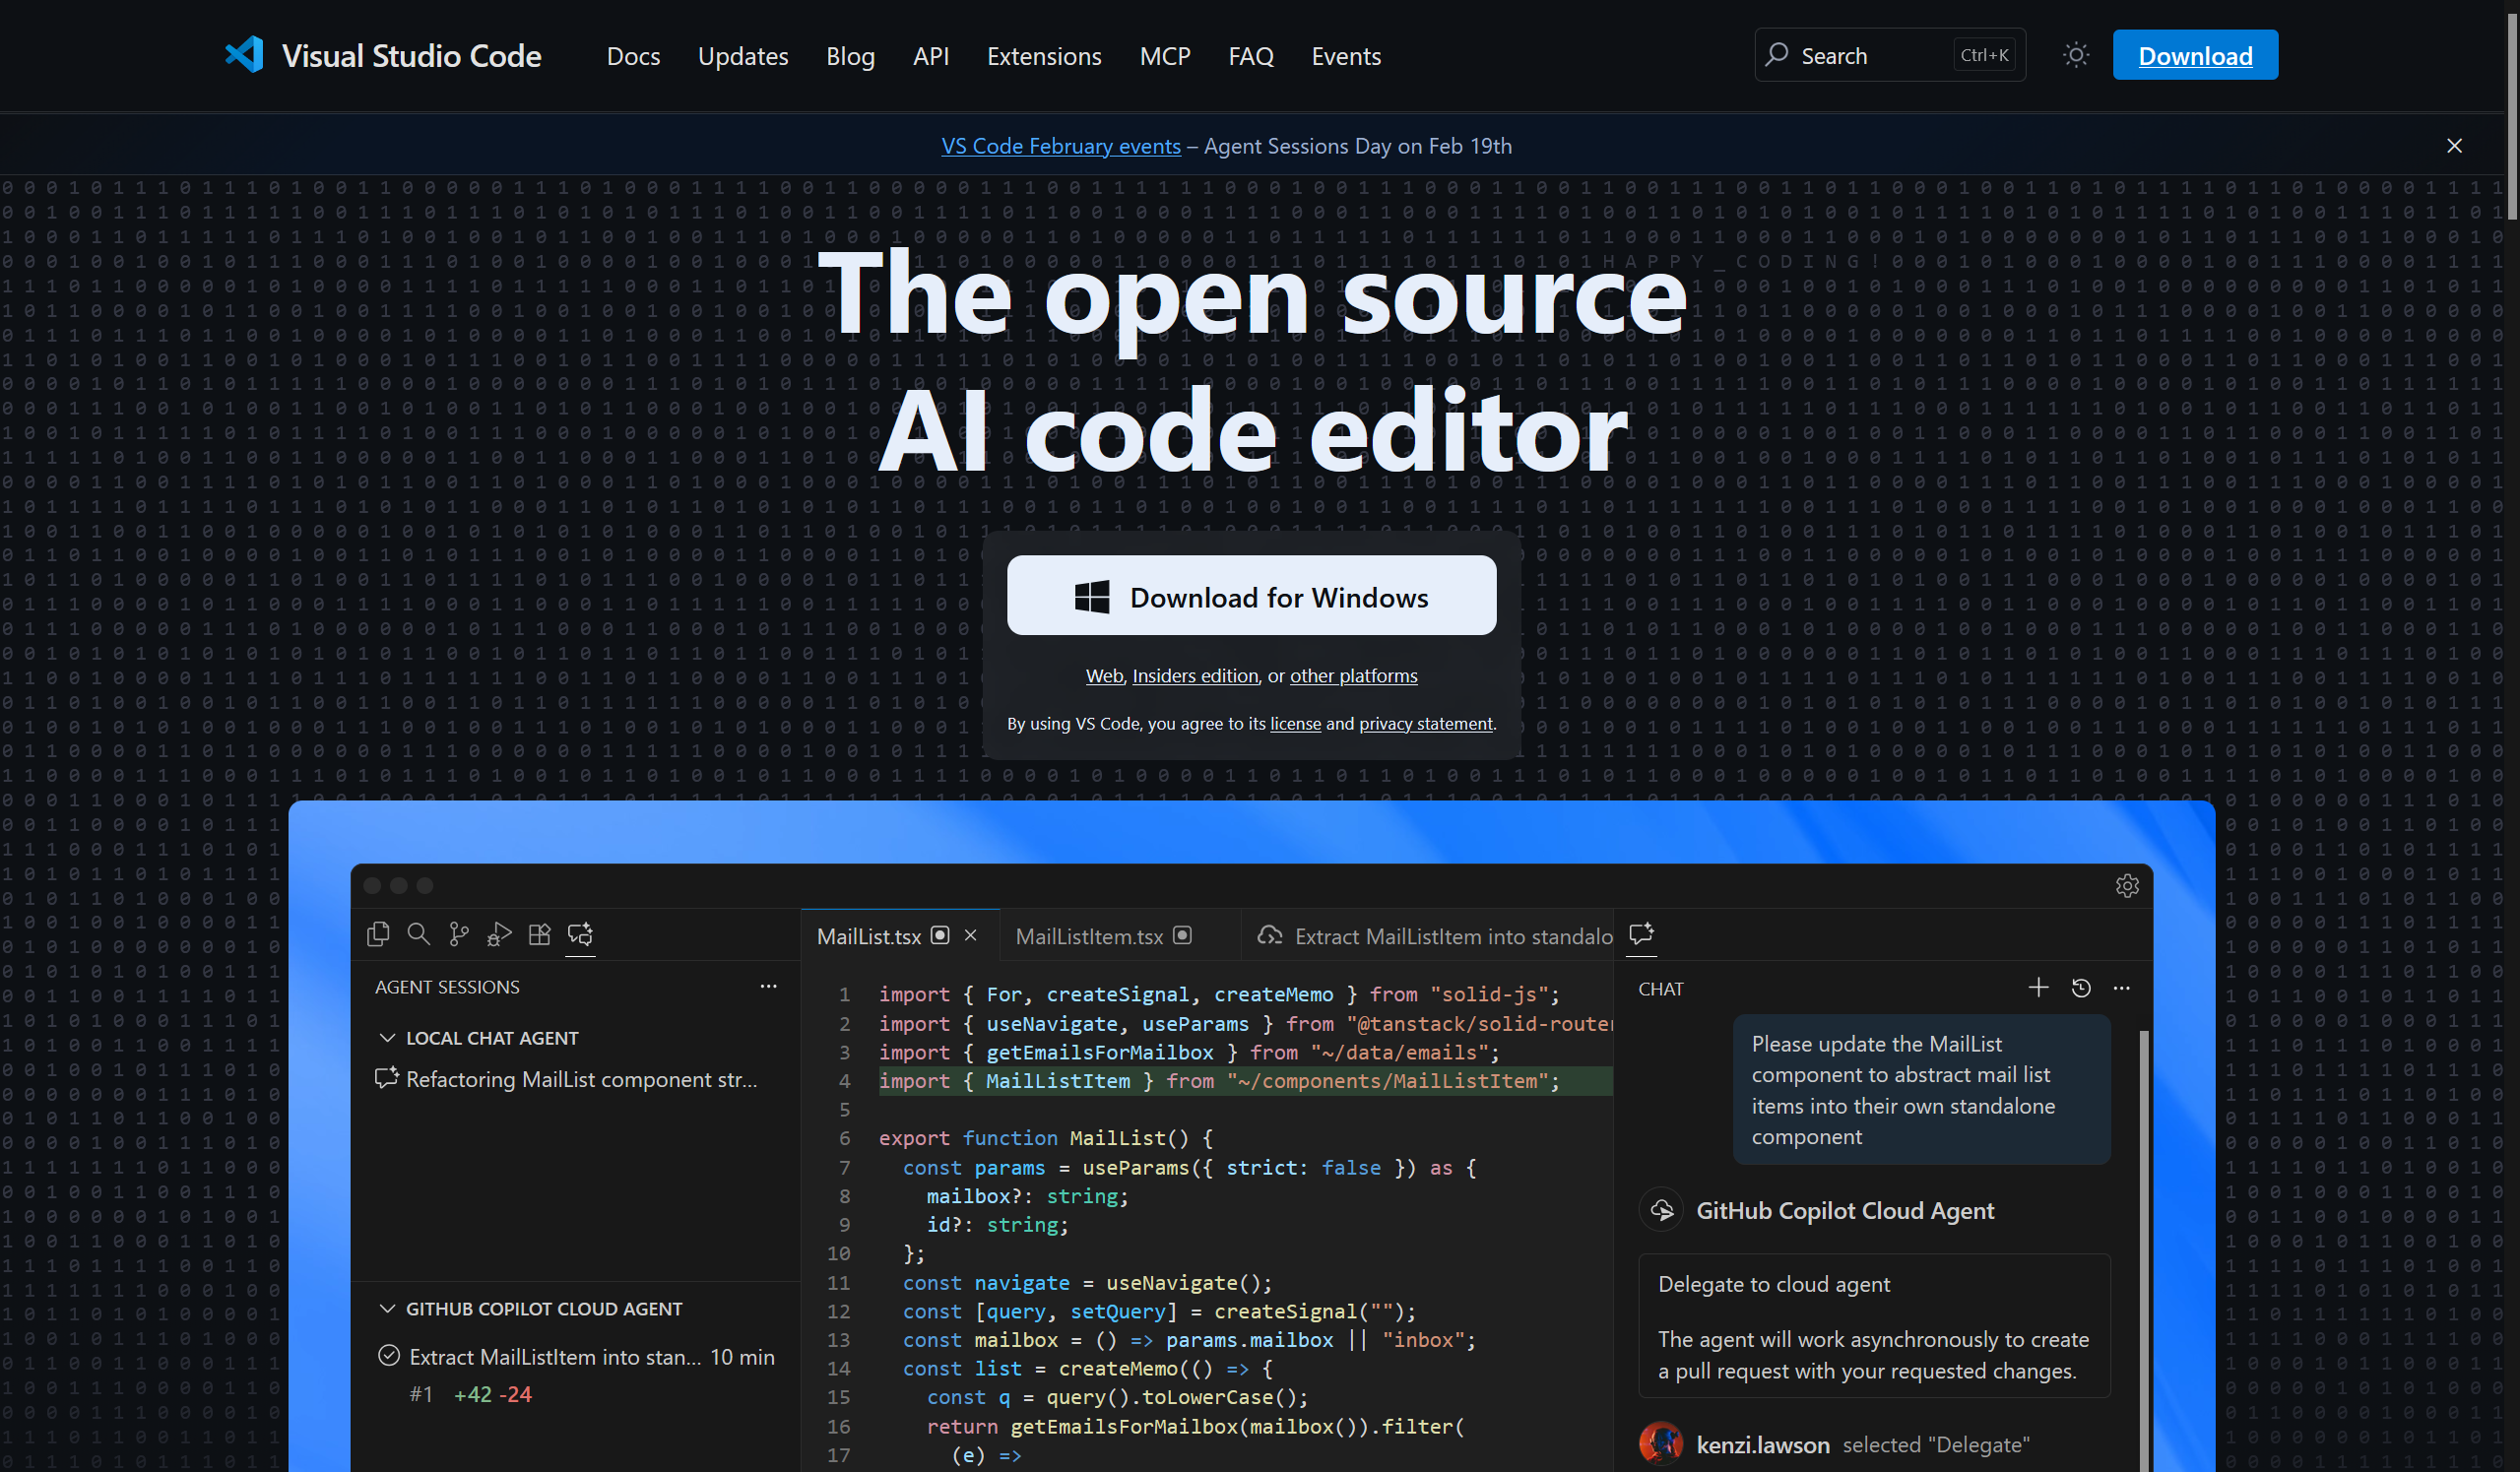Viewport: 2520px width, 1472px height.
Task: Click the modified indicator on MailList.tsx tab
Action: (940, 935)
